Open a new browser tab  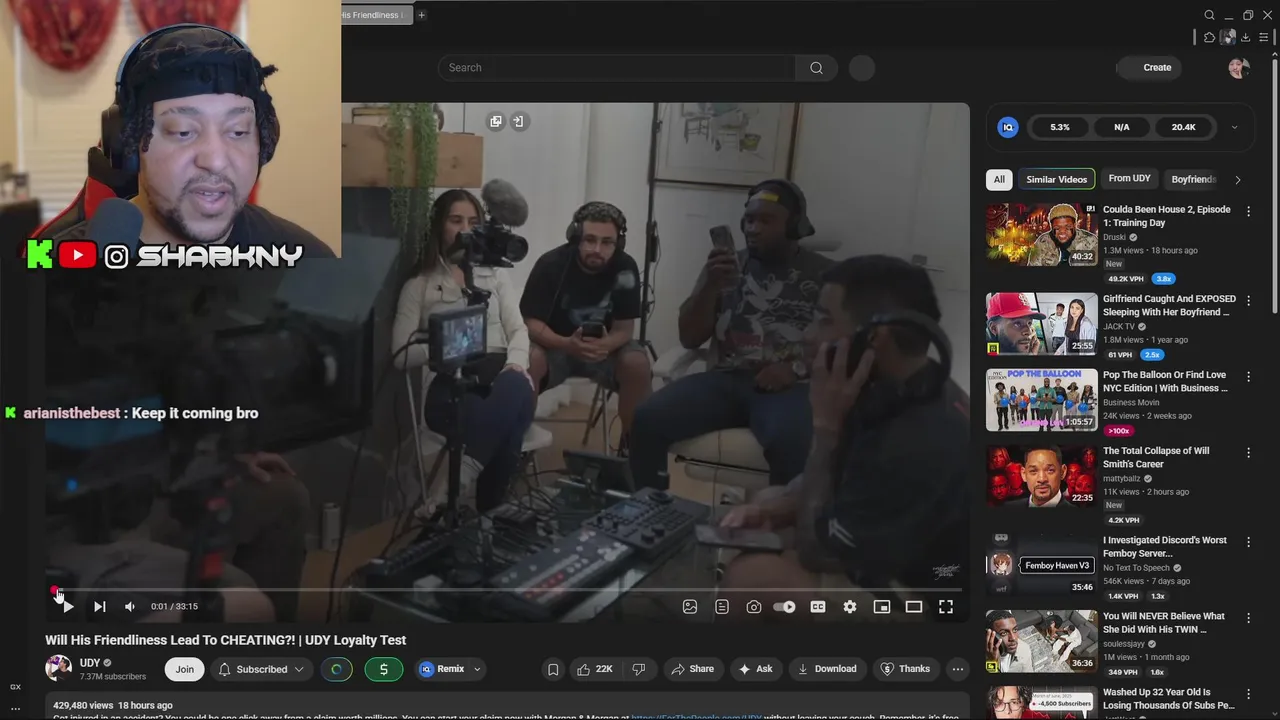pos(421,15)
